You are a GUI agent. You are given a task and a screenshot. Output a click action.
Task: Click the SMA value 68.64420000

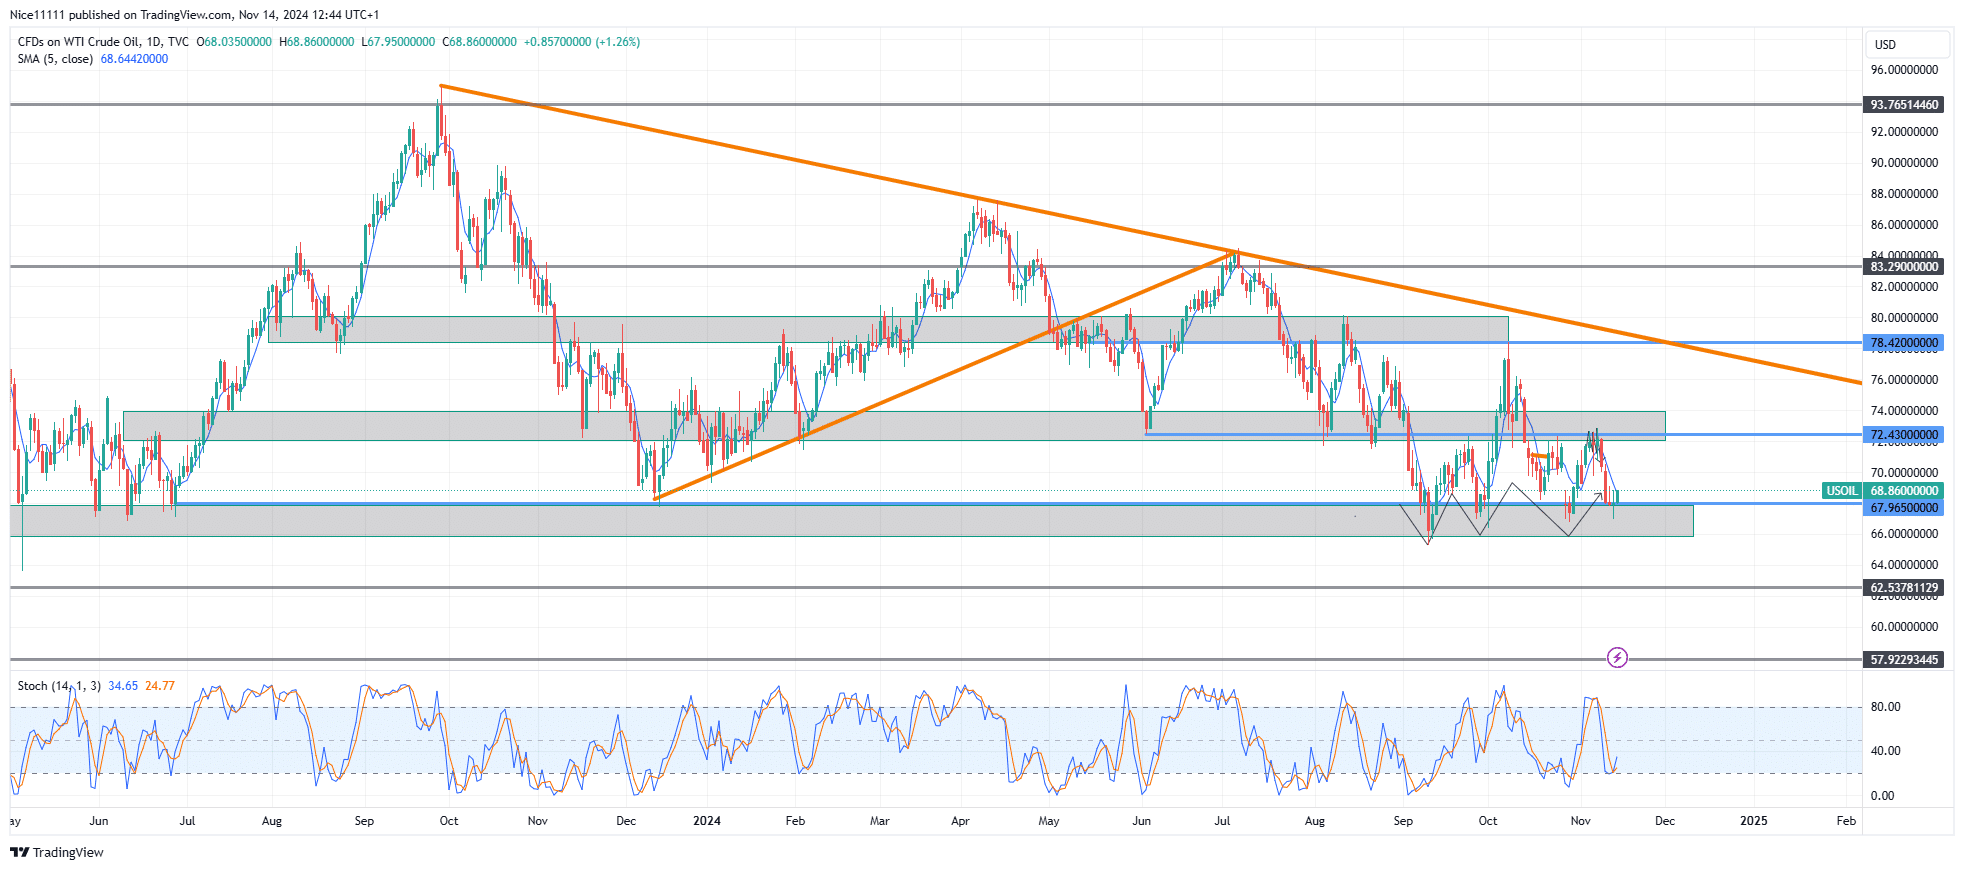click(134, 59)
